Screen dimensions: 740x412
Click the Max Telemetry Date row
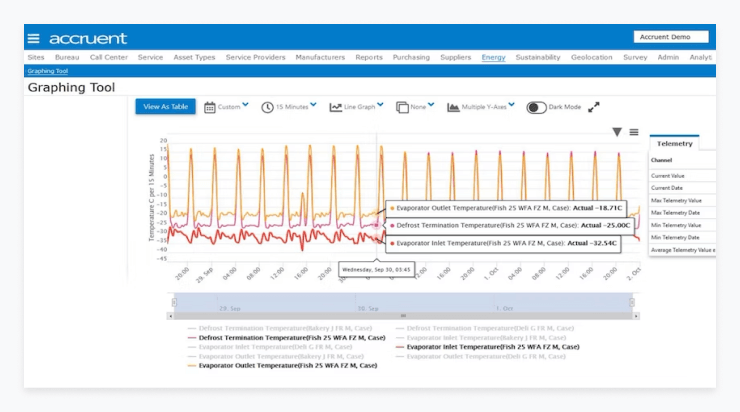tap(682, 213)
